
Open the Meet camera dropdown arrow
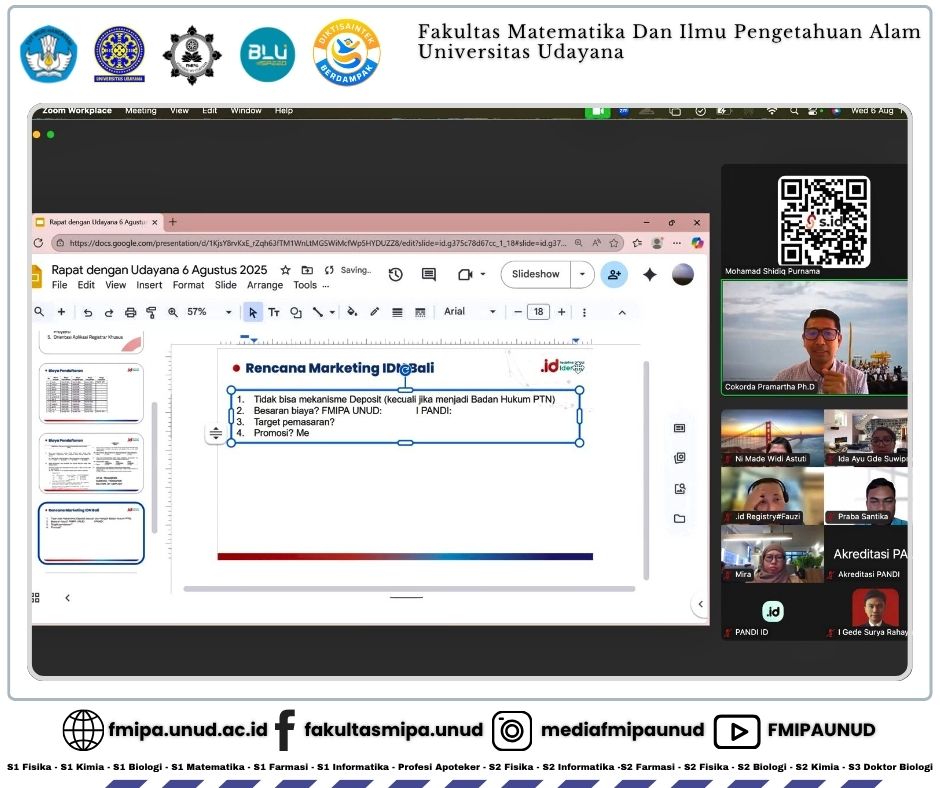(x=483, y=275)
